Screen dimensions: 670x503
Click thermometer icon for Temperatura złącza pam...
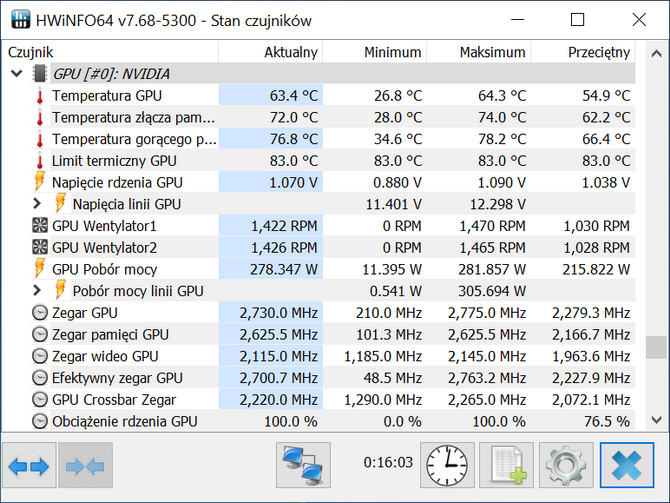click(x=40, y=117)
